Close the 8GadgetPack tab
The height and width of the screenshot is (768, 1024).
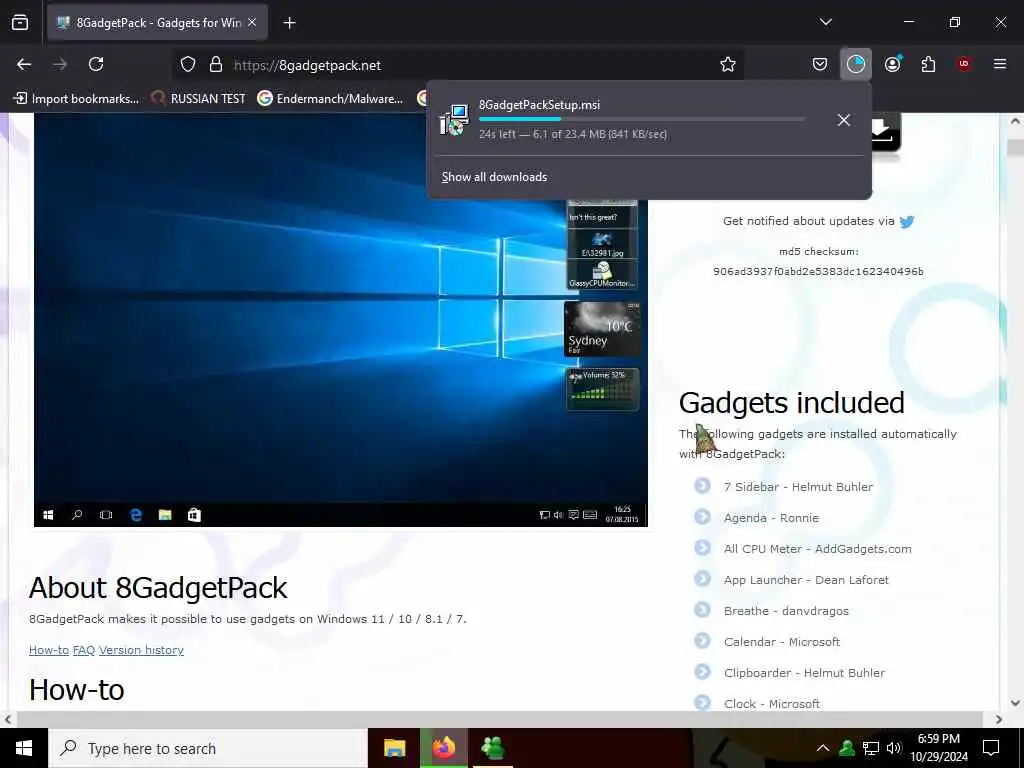[252, 23]
